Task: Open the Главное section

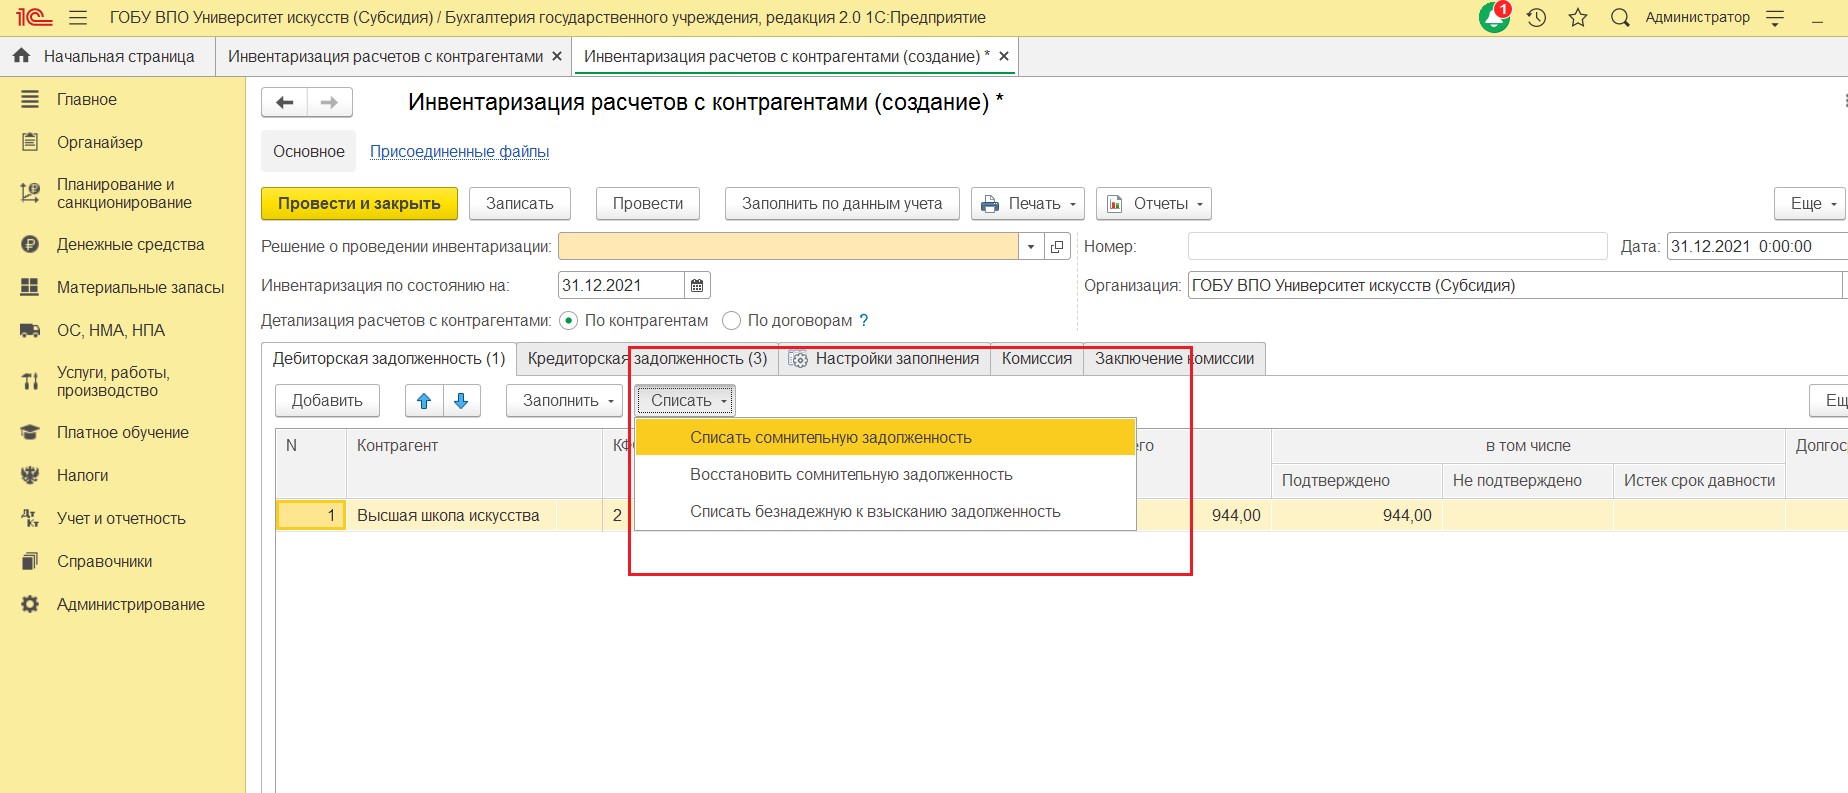Action: coord(87,100)
